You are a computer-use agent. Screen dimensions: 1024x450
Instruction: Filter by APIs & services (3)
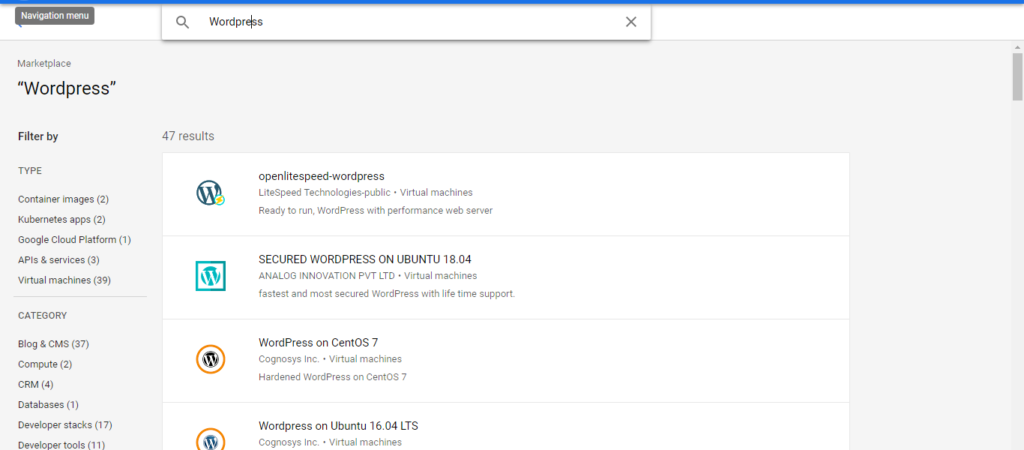[x=59, y=260]
